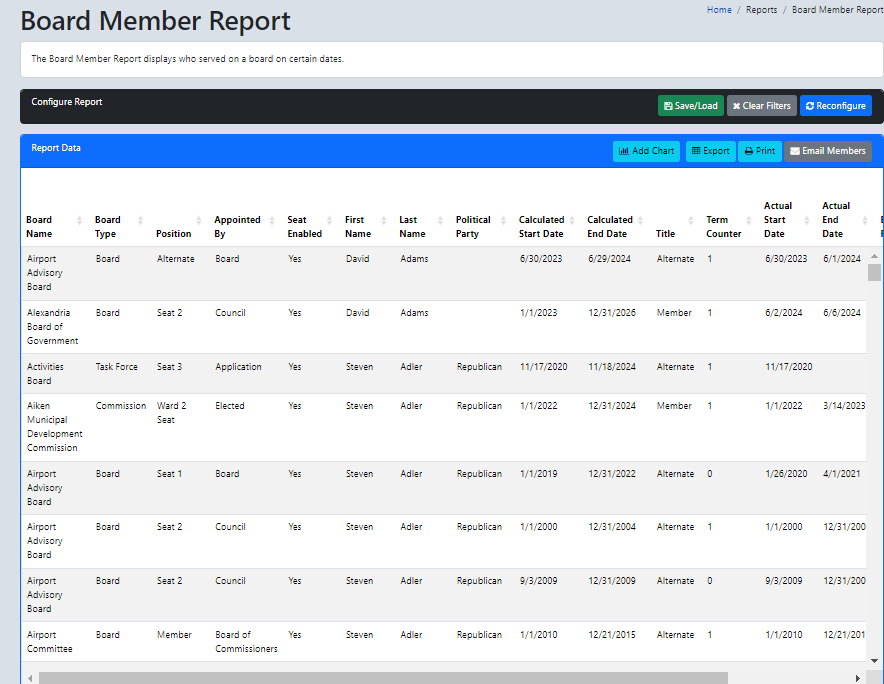Click the 12/21/2015 calculated end date
Image resolution: width=884 pixels, height=684 pixels.
coord(612,634)
